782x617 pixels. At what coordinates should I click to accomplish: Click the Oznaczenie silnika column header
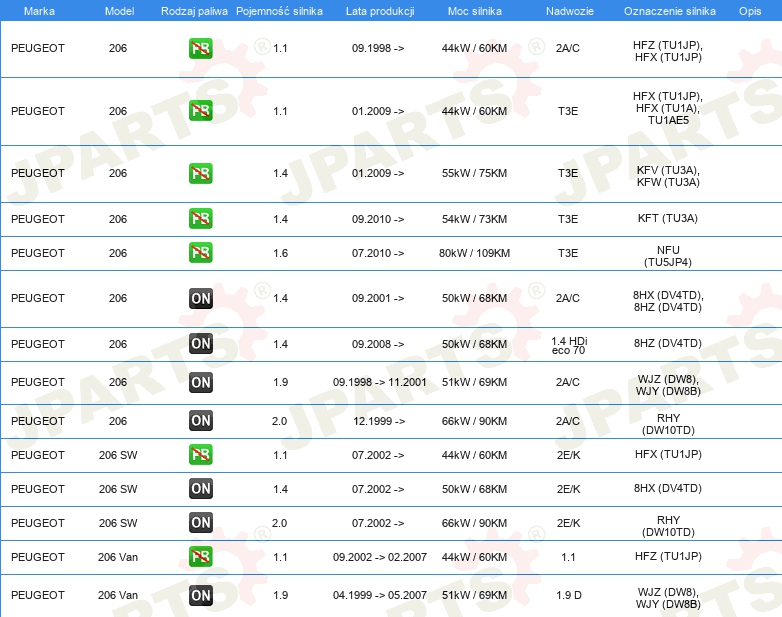[x=667, y=10]
